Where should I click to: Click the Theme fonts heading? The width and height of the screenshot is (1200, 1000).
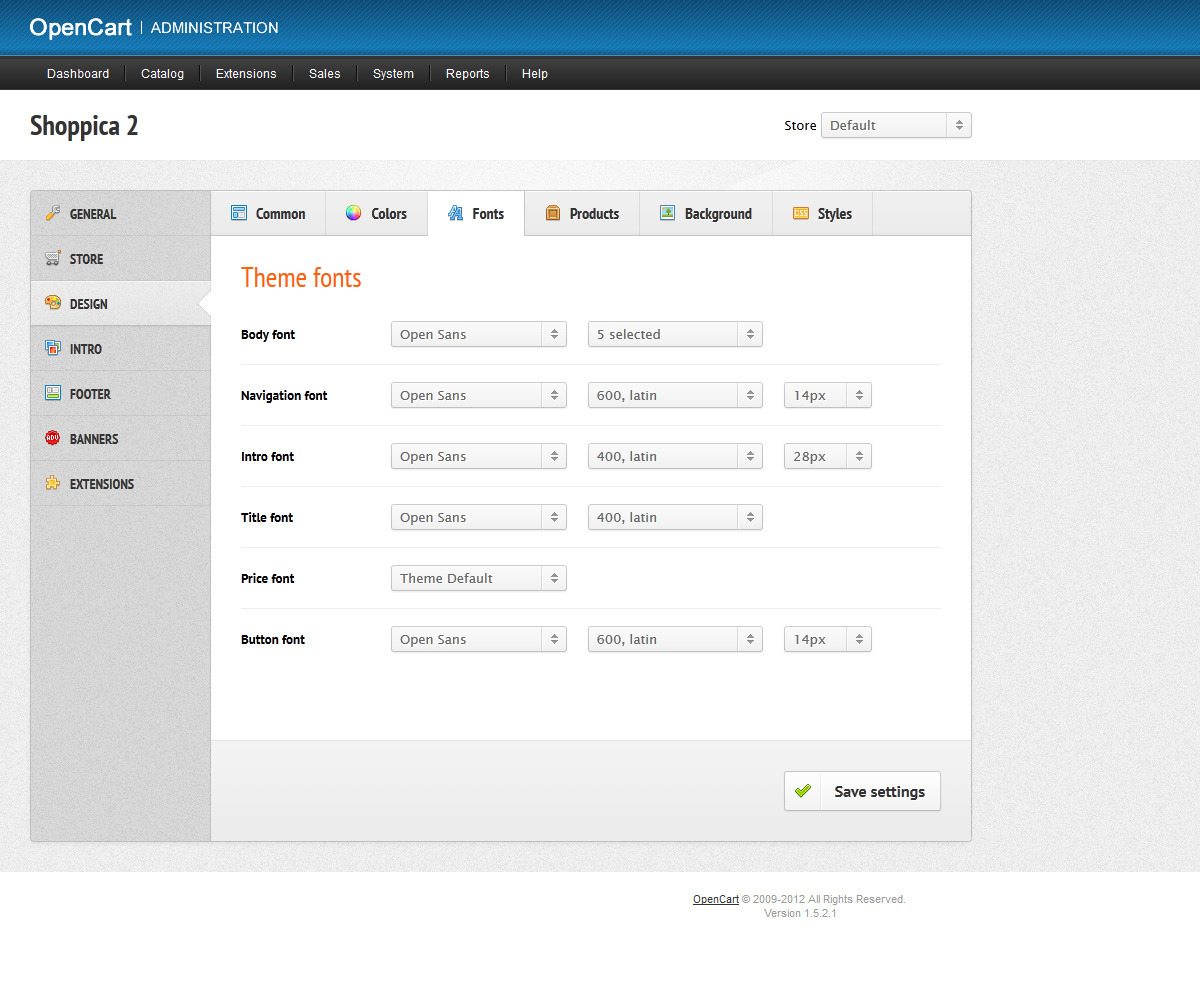(x=301, y=277)
